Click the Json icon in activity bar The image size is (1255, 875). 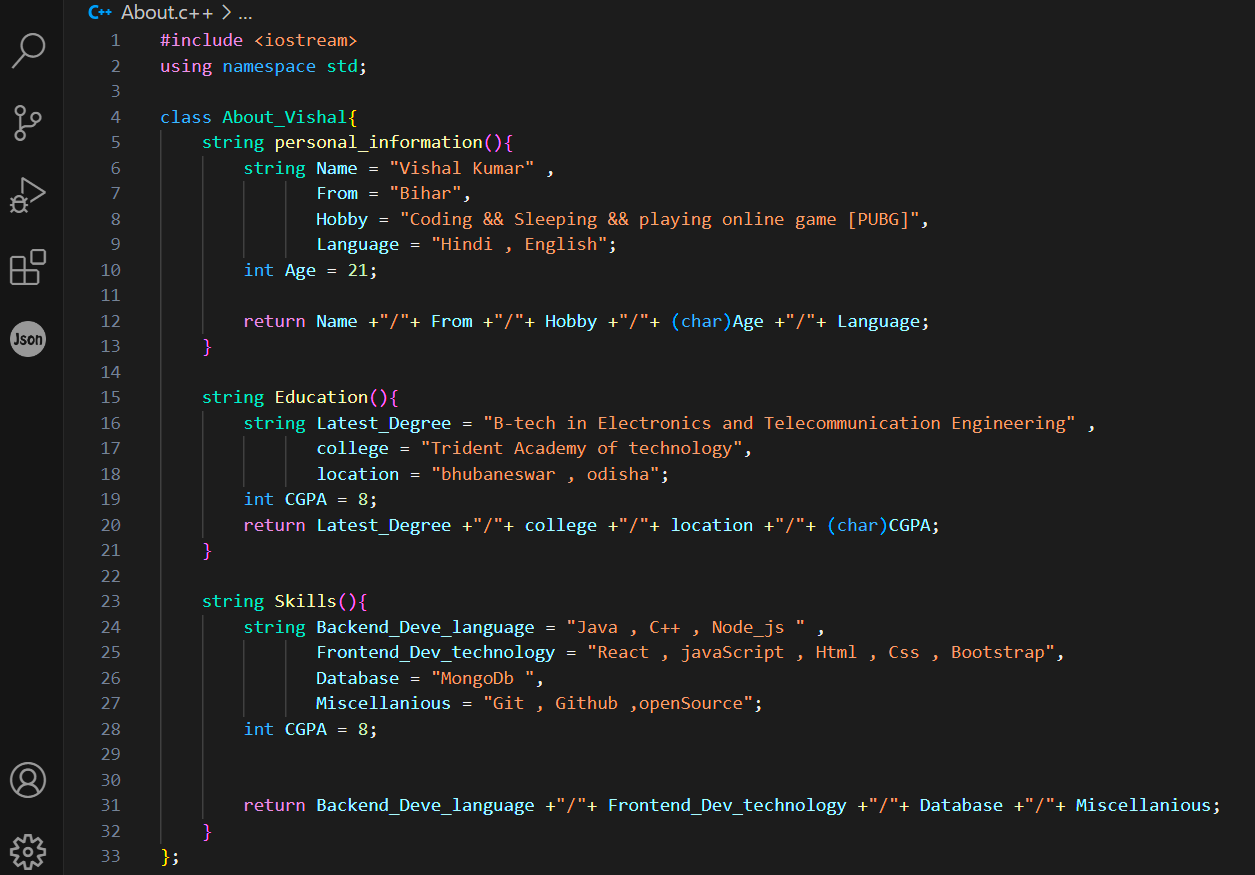coord(28,340)
